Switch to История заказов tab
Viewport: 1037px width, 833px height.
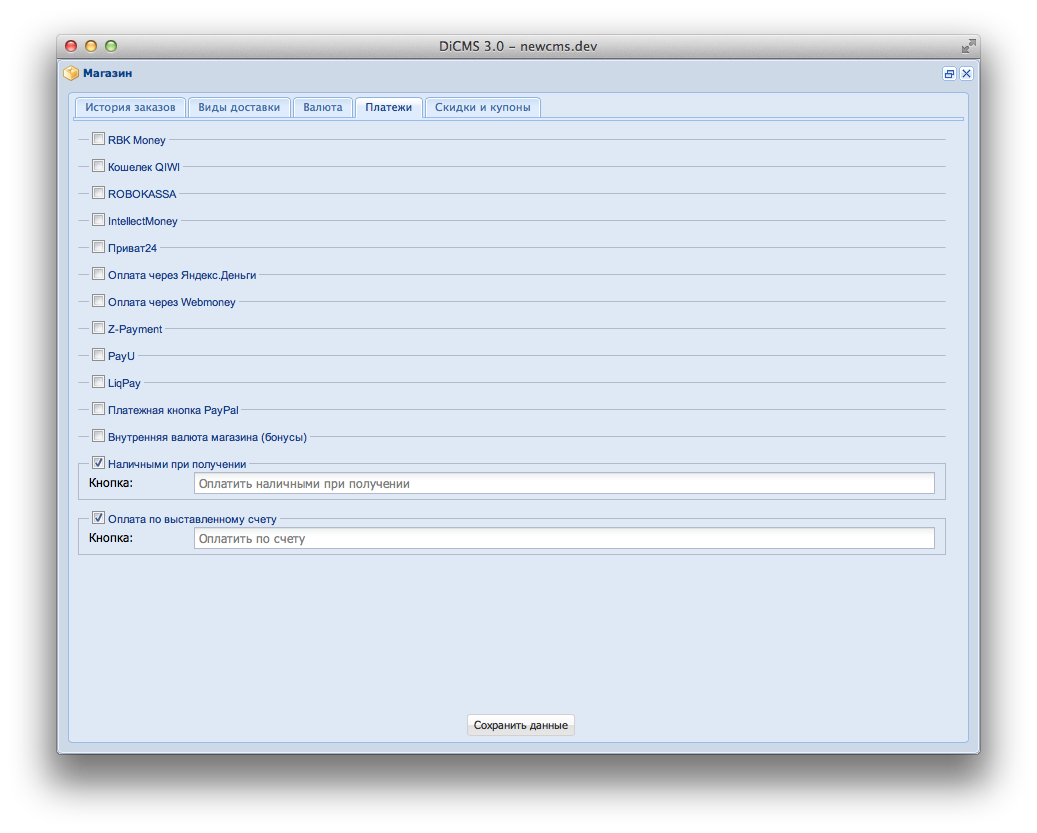pyautogui.click(x=130, y=107)
